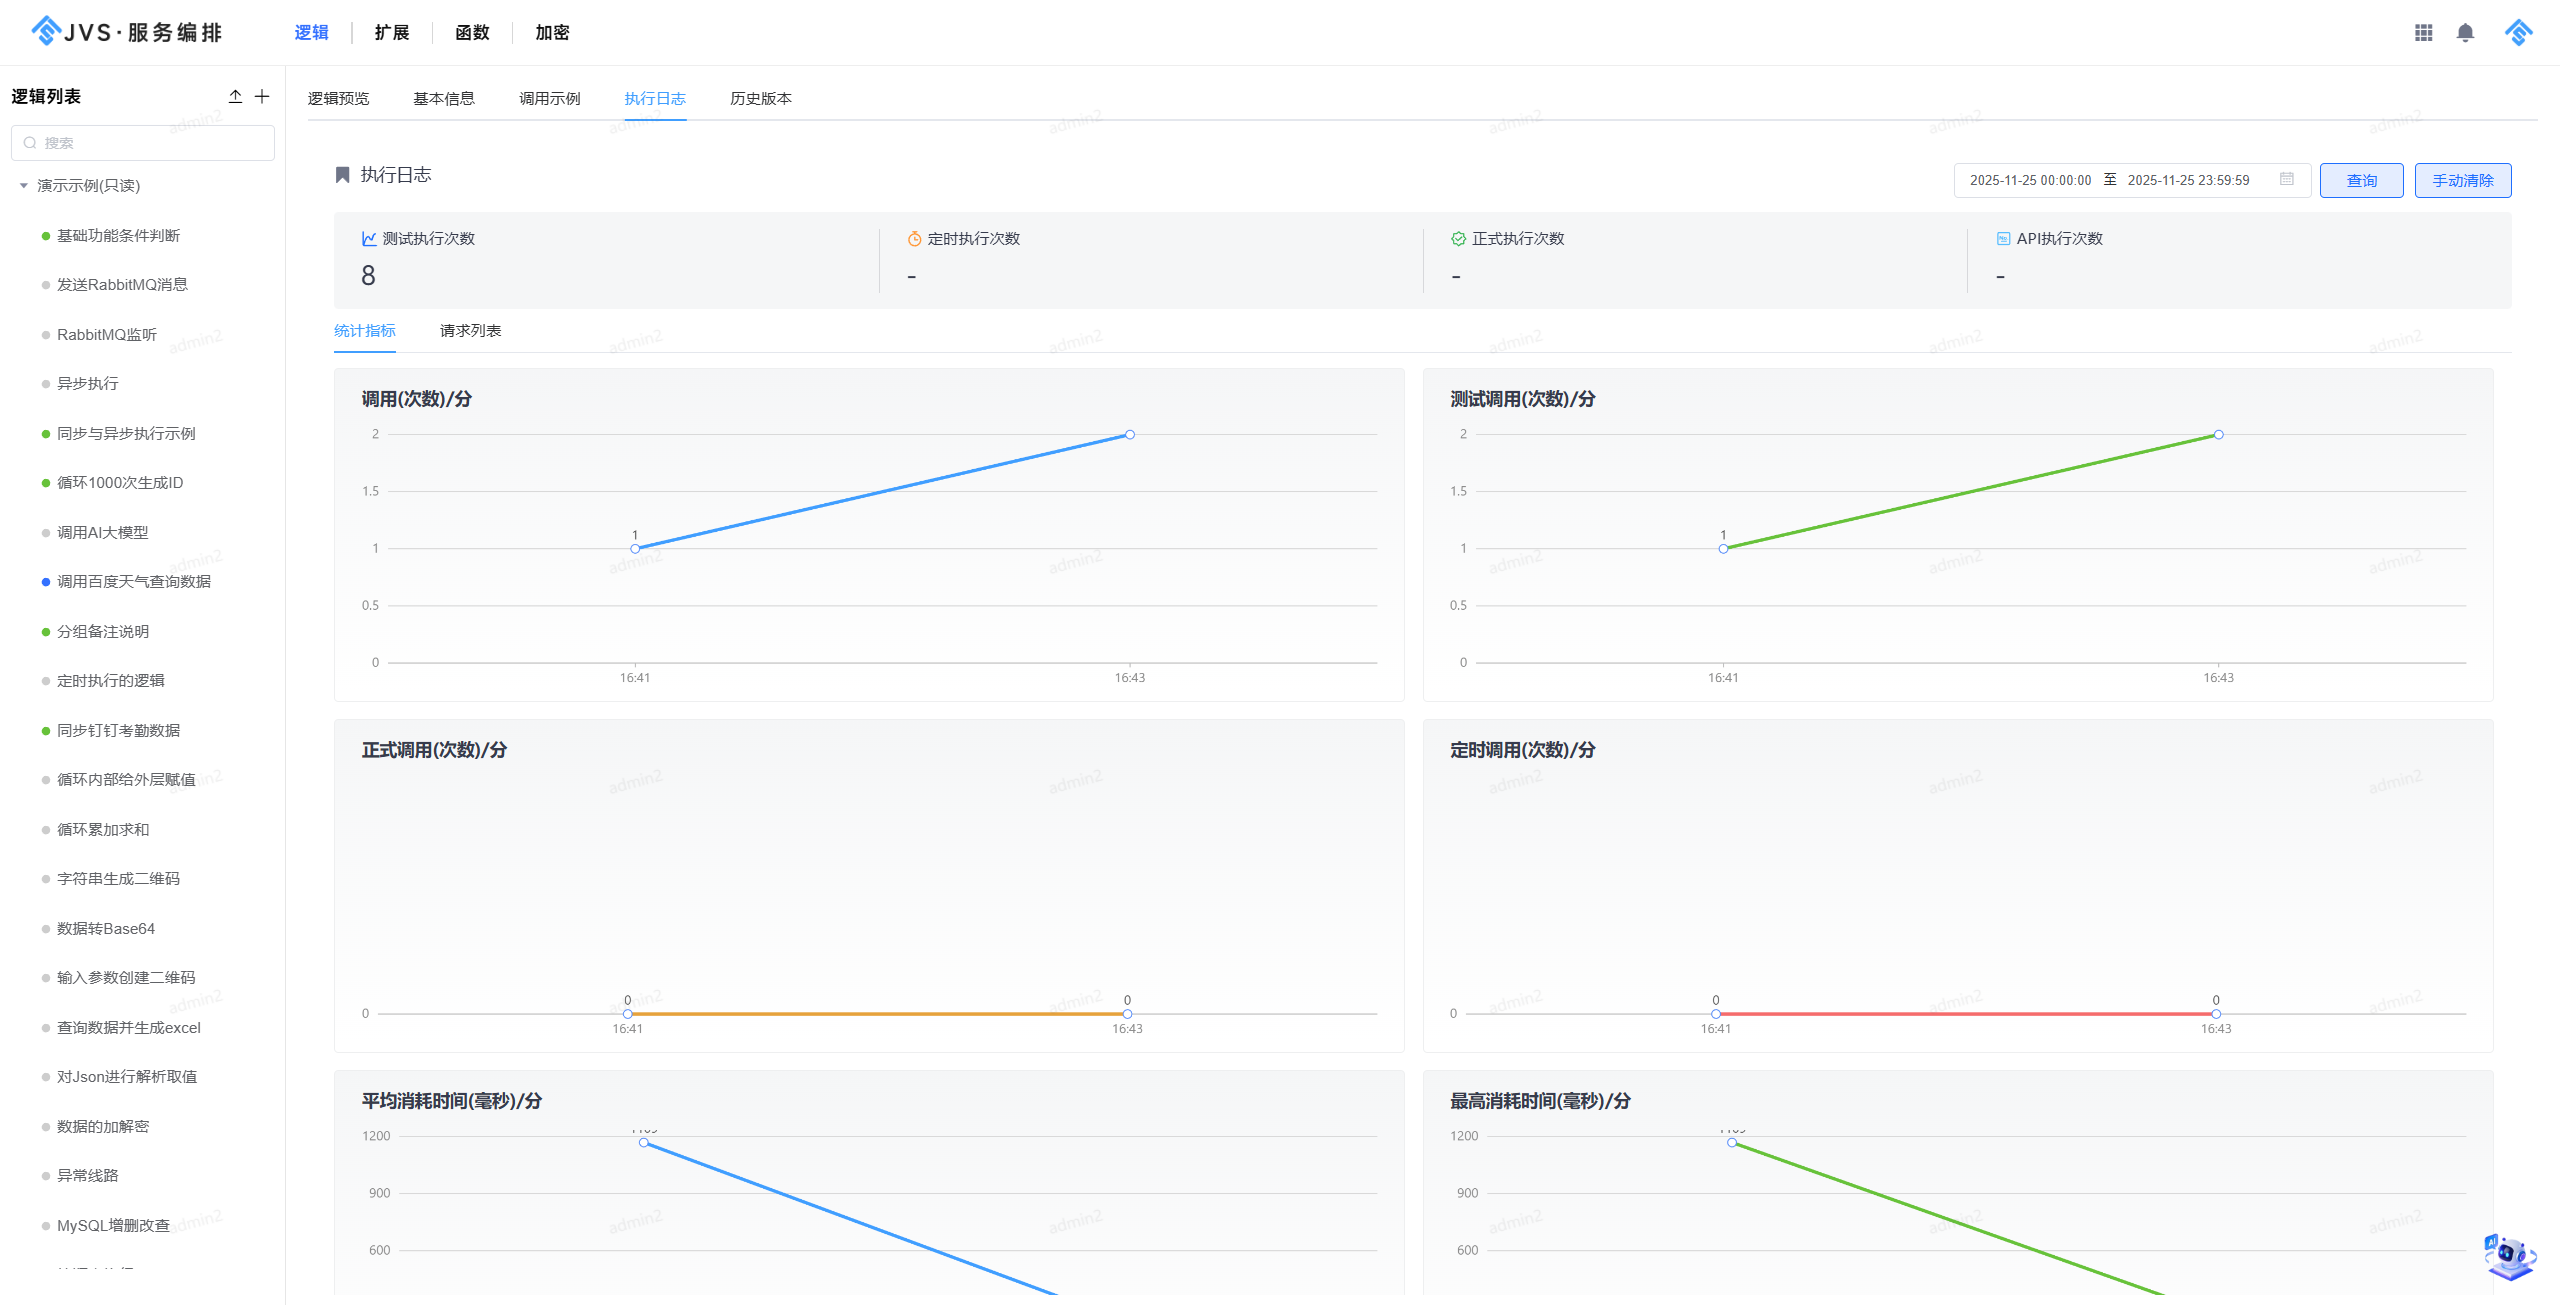Click the JVS 服务编排 logo
Viewport: 2560px width, 1305px height.
[x=127, y=32]
